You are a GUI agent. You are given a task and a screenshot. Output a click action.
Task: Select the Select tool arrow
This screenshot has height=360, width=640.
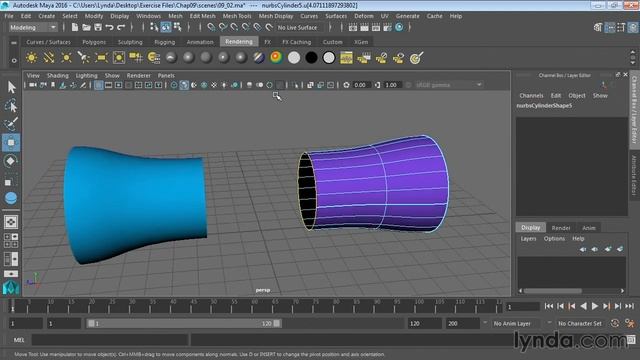(11, 87)
